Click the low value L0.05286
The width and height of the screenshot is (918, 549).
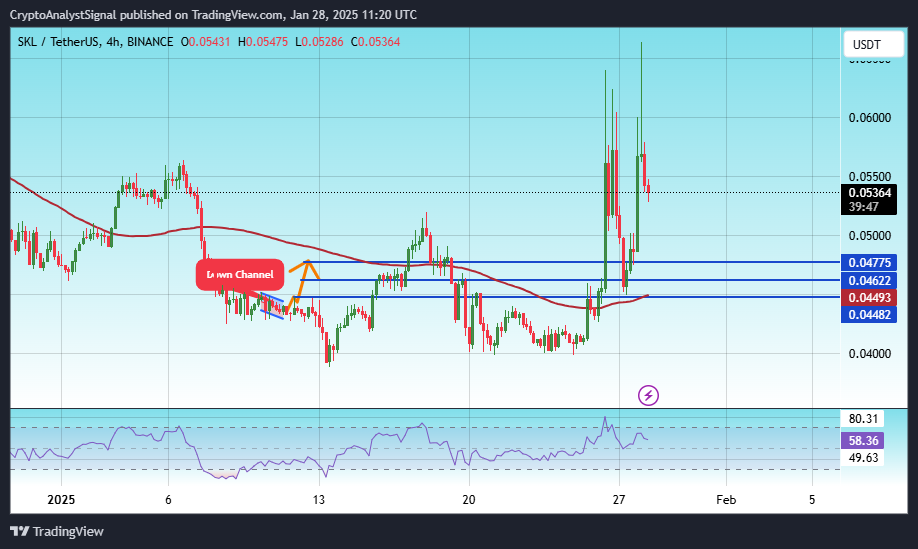[319, 42]
